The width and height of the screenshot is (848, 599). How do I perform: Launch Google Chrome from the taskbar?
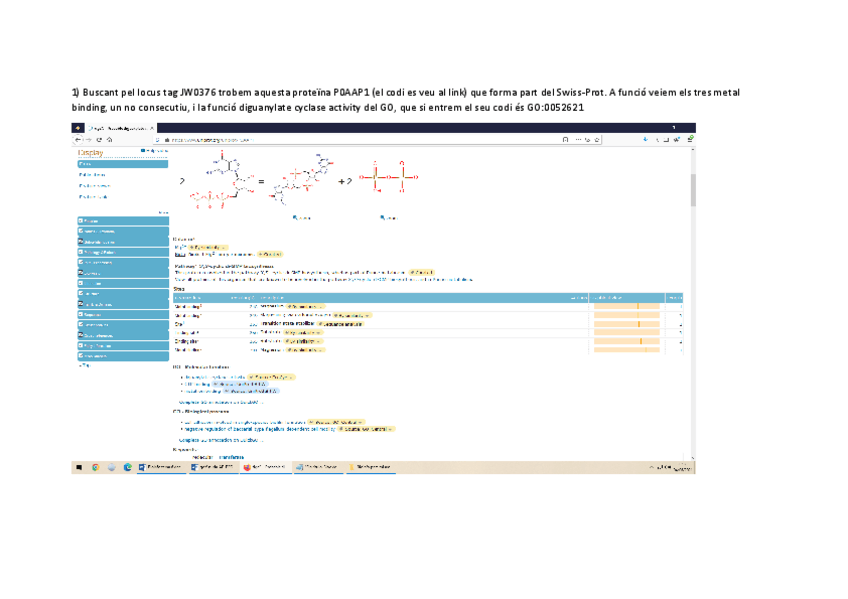coord(95,467)
